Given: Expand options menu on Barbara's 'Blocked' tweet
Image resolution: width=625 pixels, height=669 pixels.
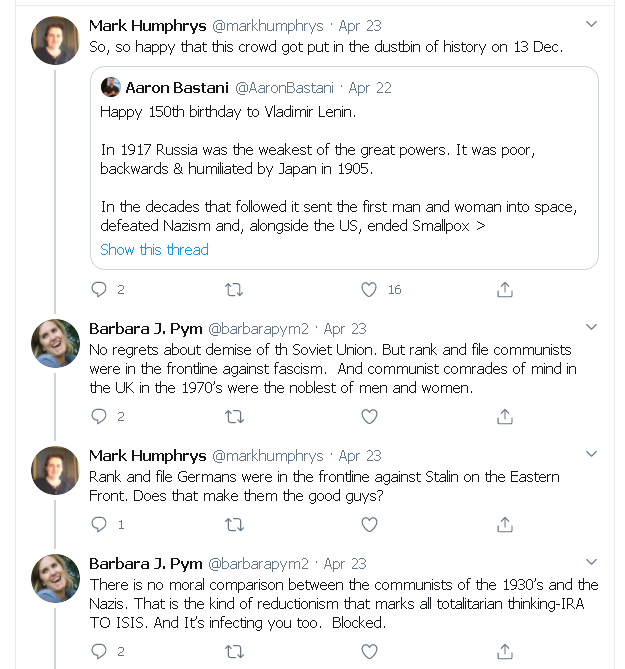Looking at the screenshot, I should pos(591,563).
